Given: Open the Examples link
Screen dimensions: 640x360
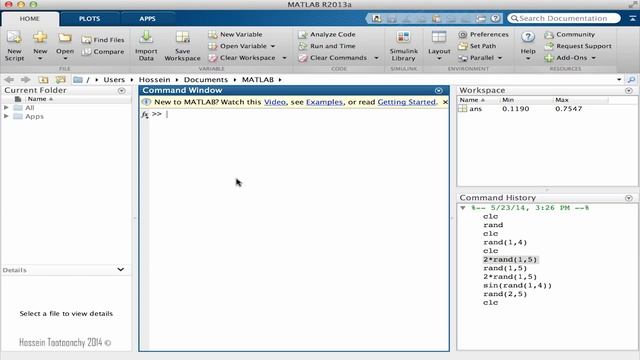Looking at the screenshot, I should point(324,102).
